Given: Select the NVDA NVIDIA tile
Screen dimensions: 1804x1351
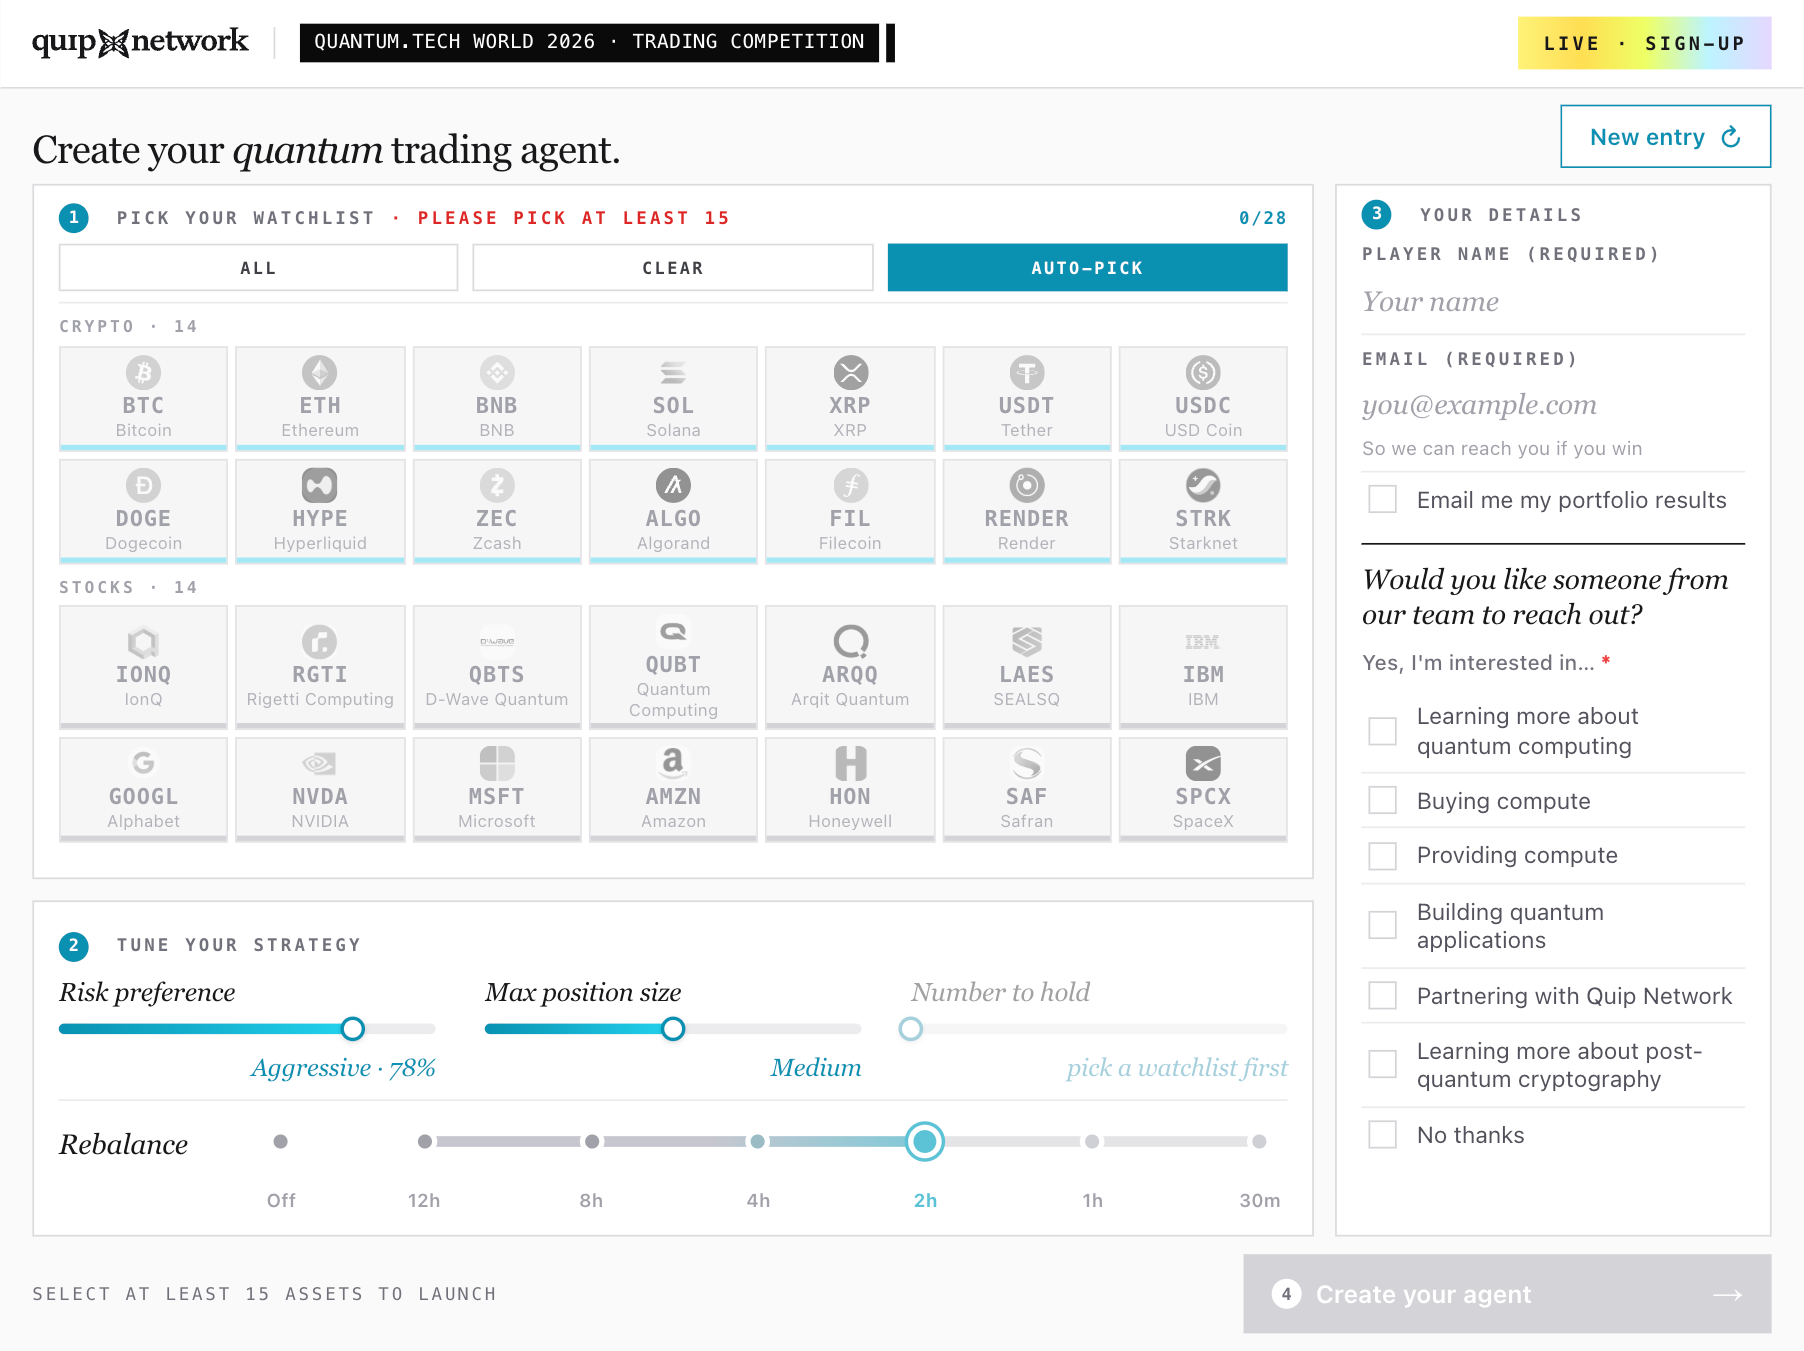Looking at the screenshot, I should [x=320, y=789].
